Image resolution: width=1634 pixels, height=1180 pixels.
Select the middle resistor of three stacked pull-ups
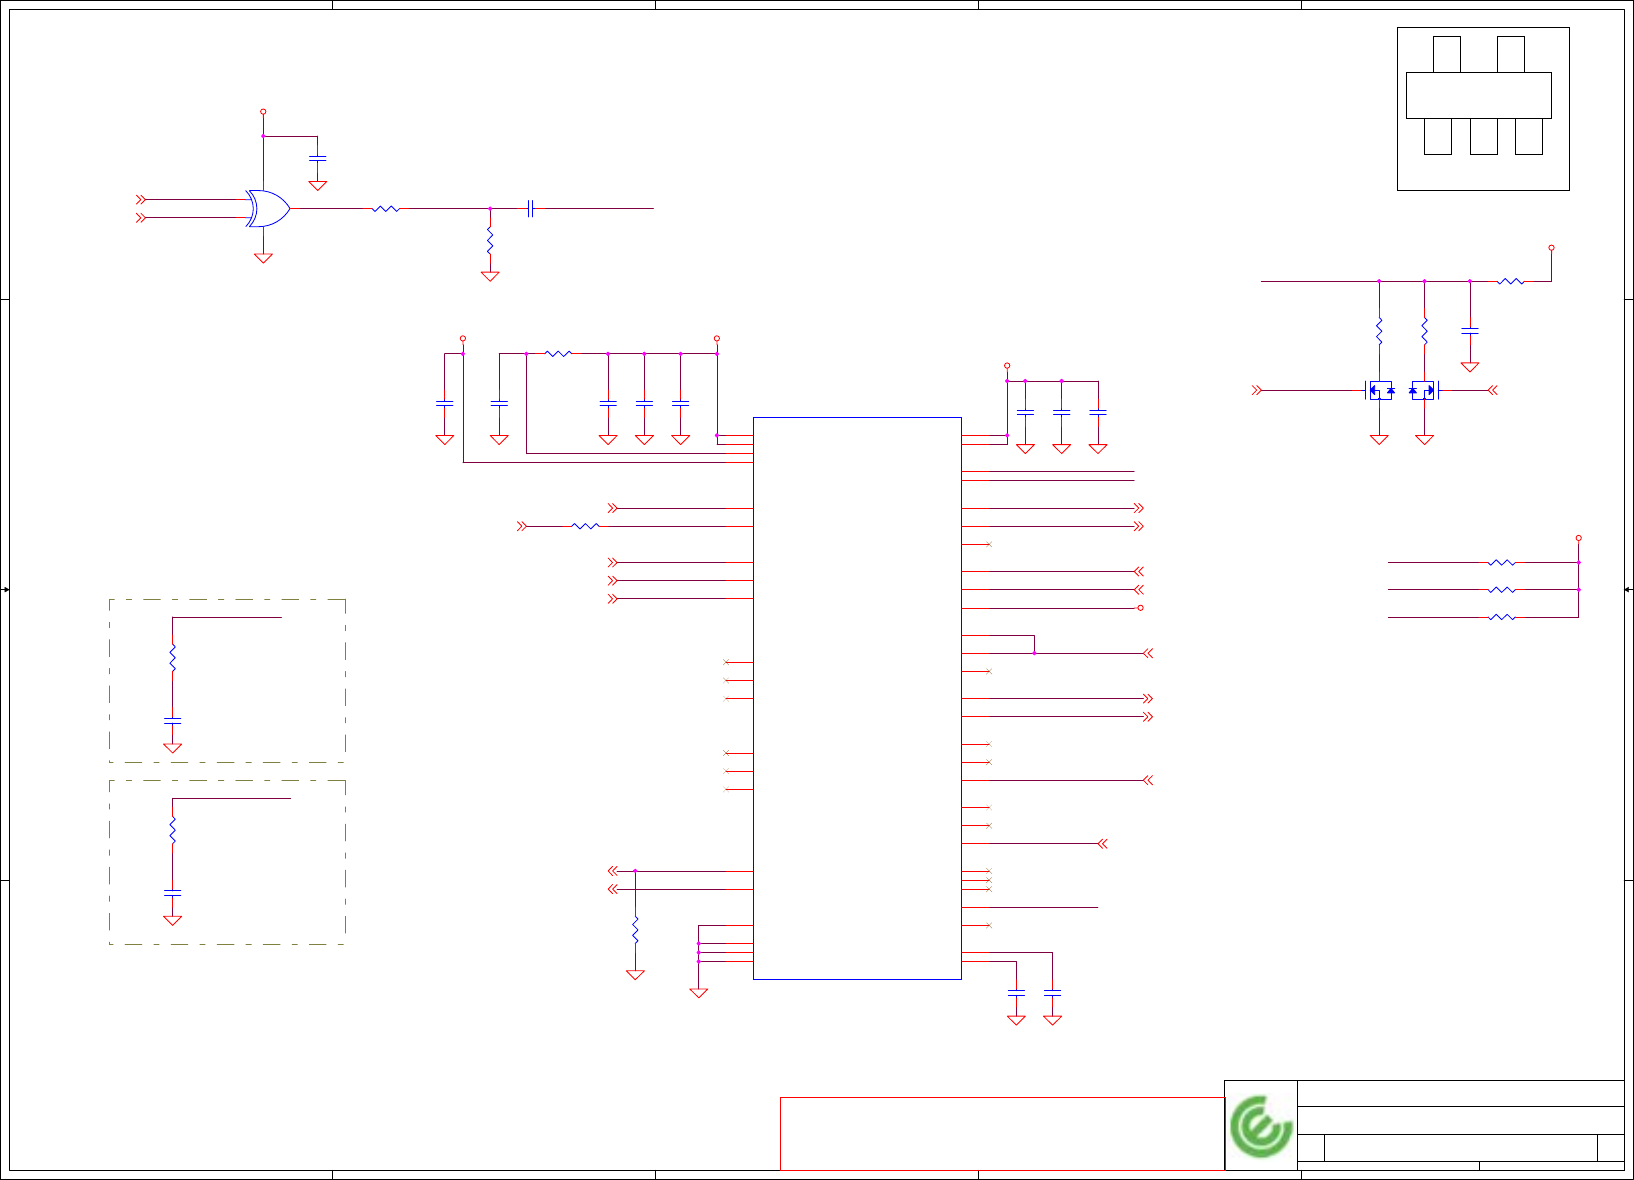click(1502, 590)
